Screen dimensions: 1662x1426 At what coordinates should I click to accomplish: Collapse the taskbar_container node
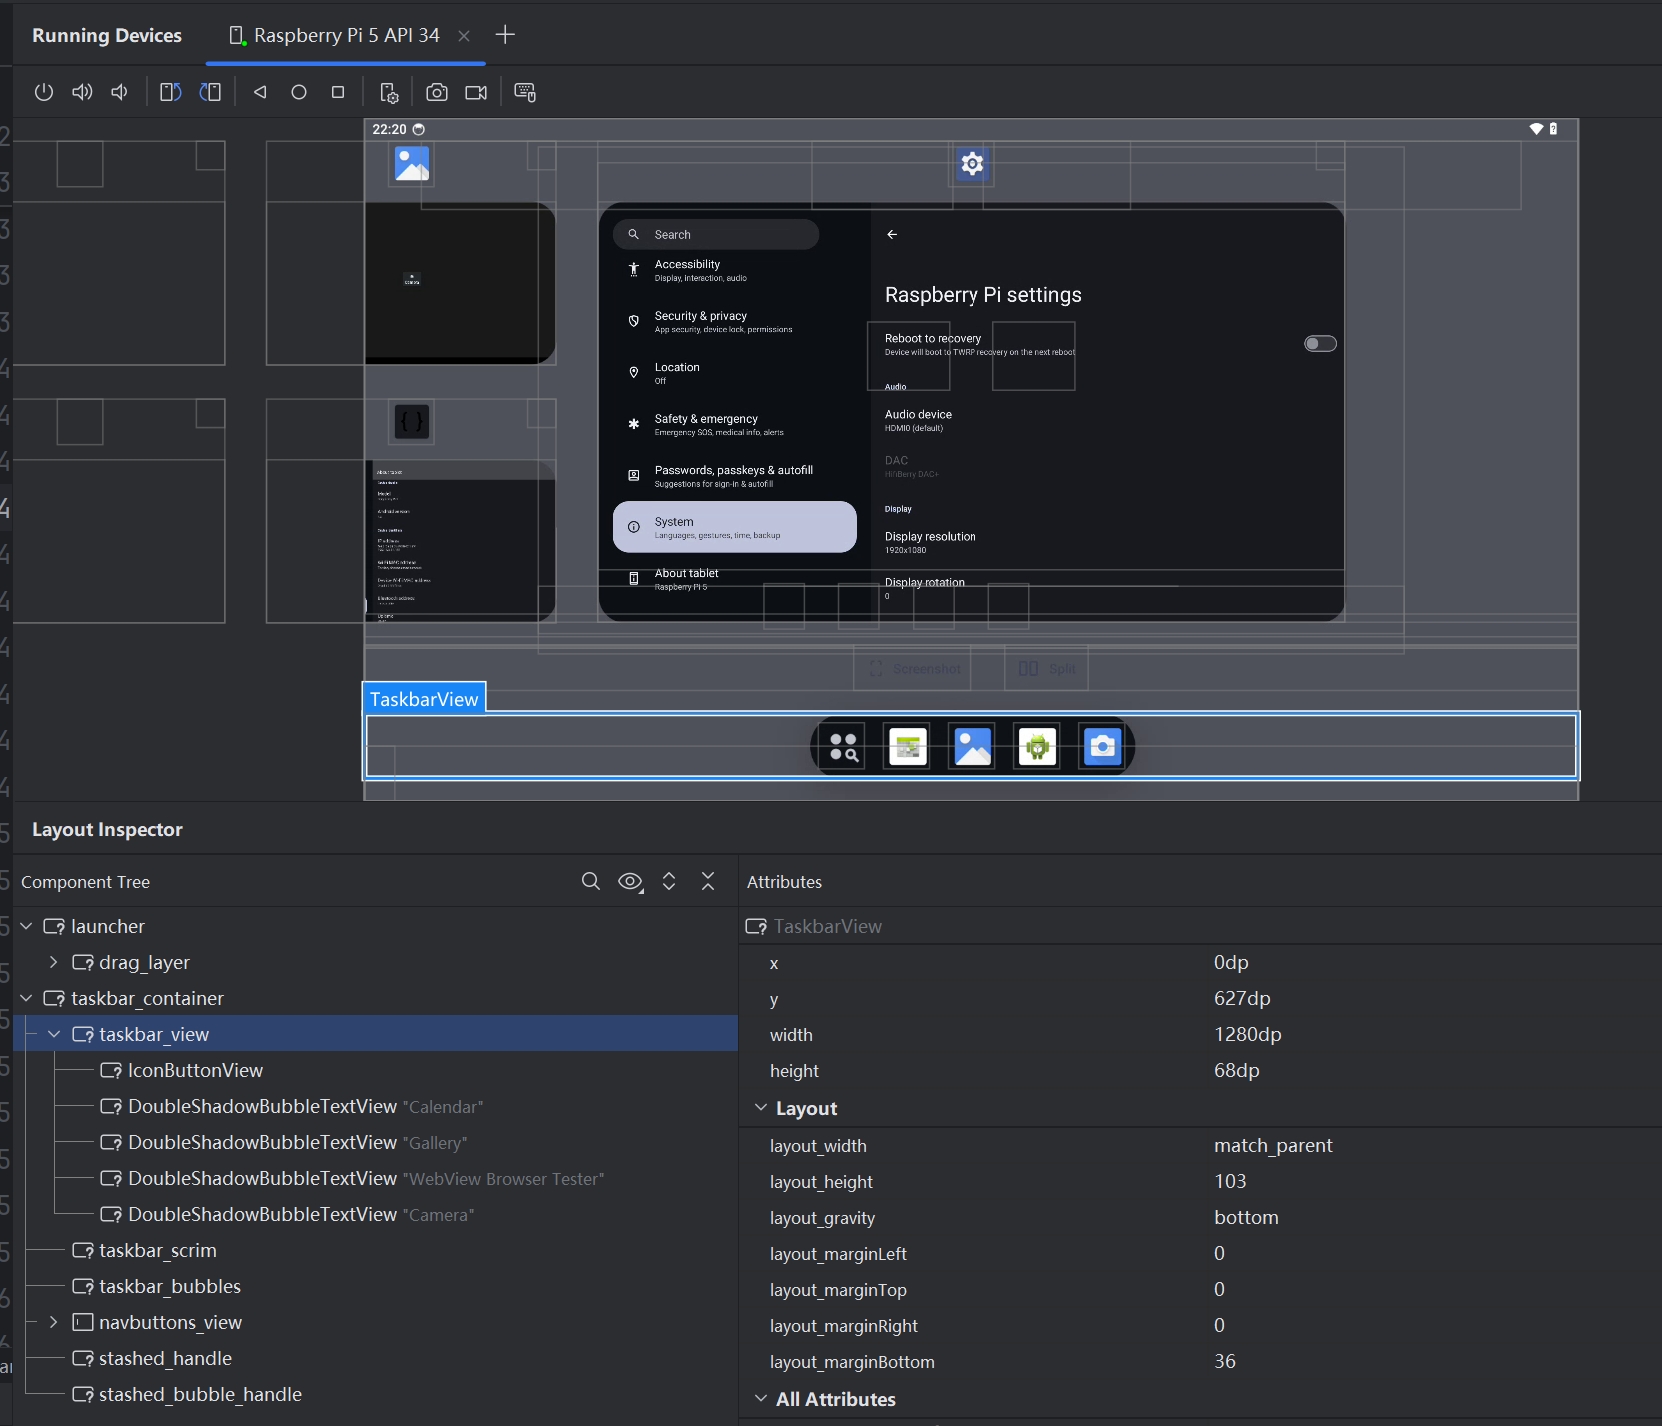(x=26, y=998)
